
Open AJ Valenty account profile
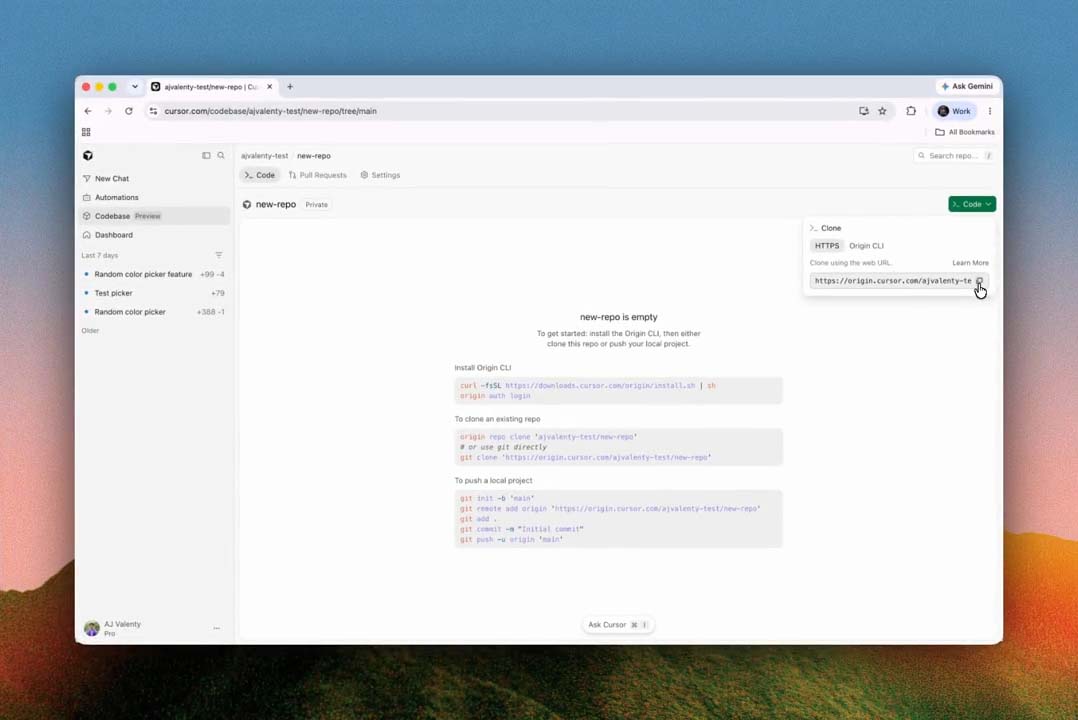(x=113, y=628)
